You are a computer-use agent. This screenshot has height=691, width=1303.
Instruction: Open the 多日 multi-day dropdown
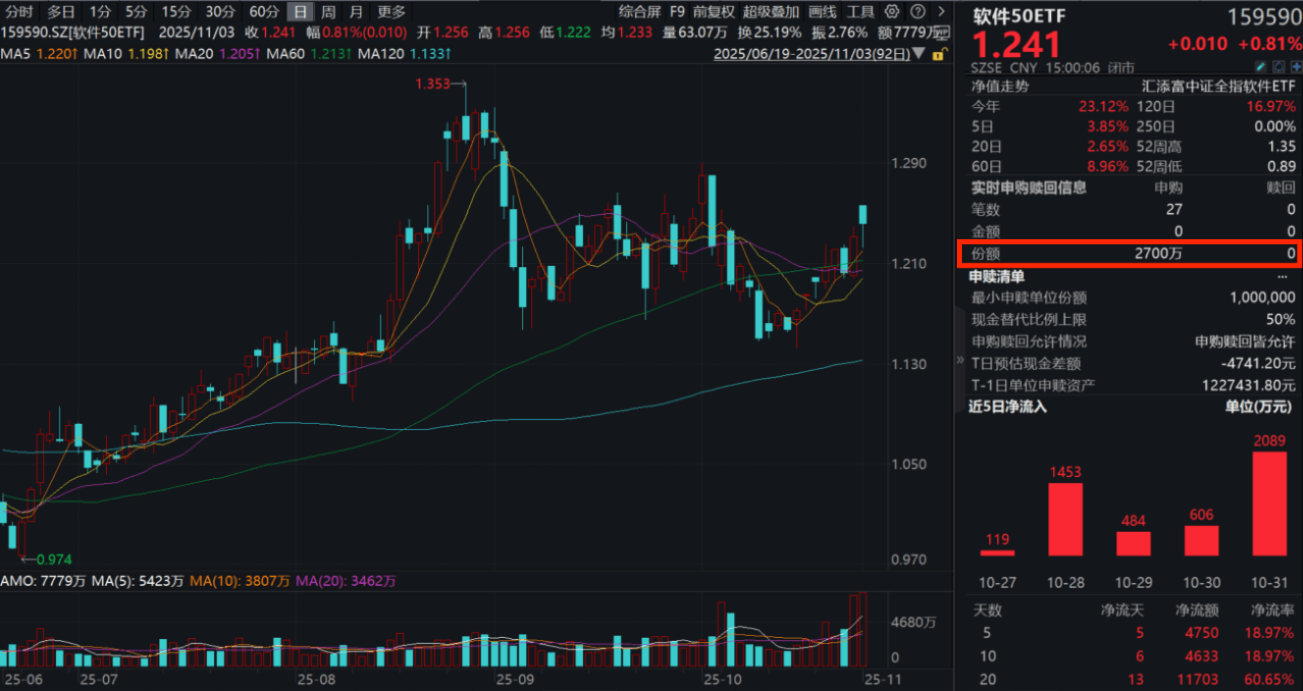pyautogui.click(x=59, y=12)
